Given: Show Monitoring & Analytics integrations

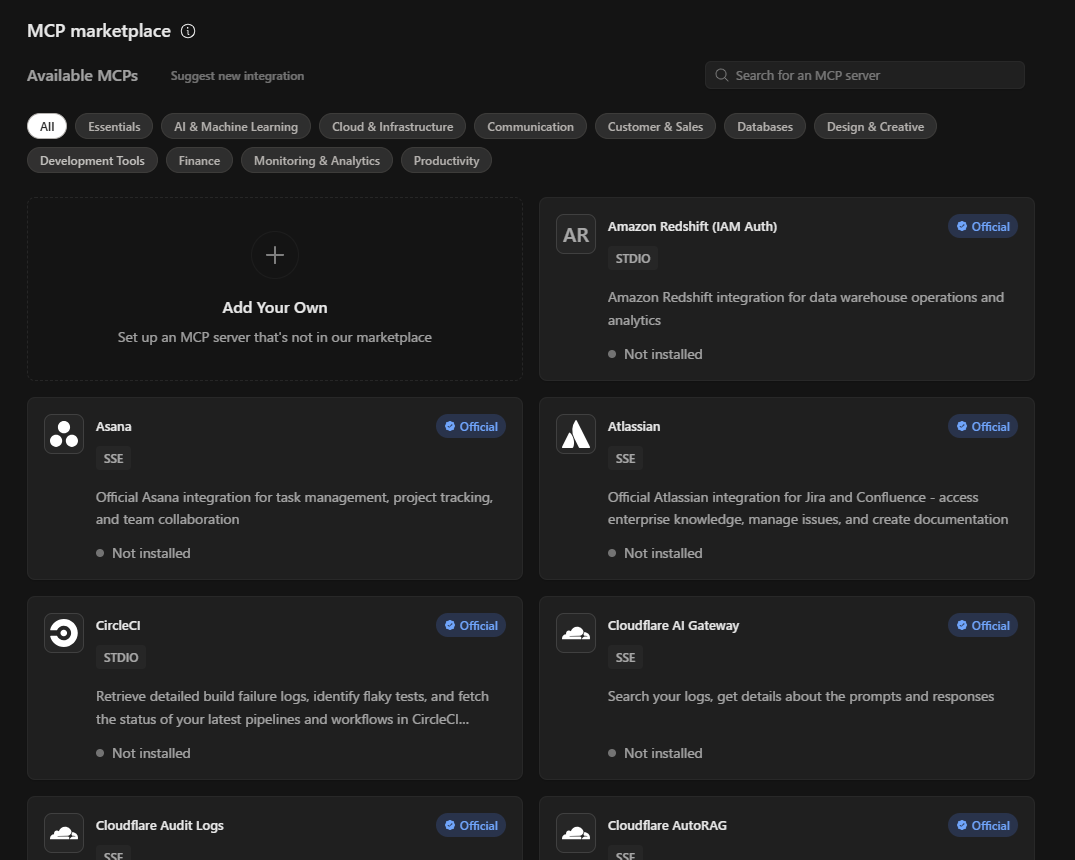Looking at the screenshot, I should [317, 161].
